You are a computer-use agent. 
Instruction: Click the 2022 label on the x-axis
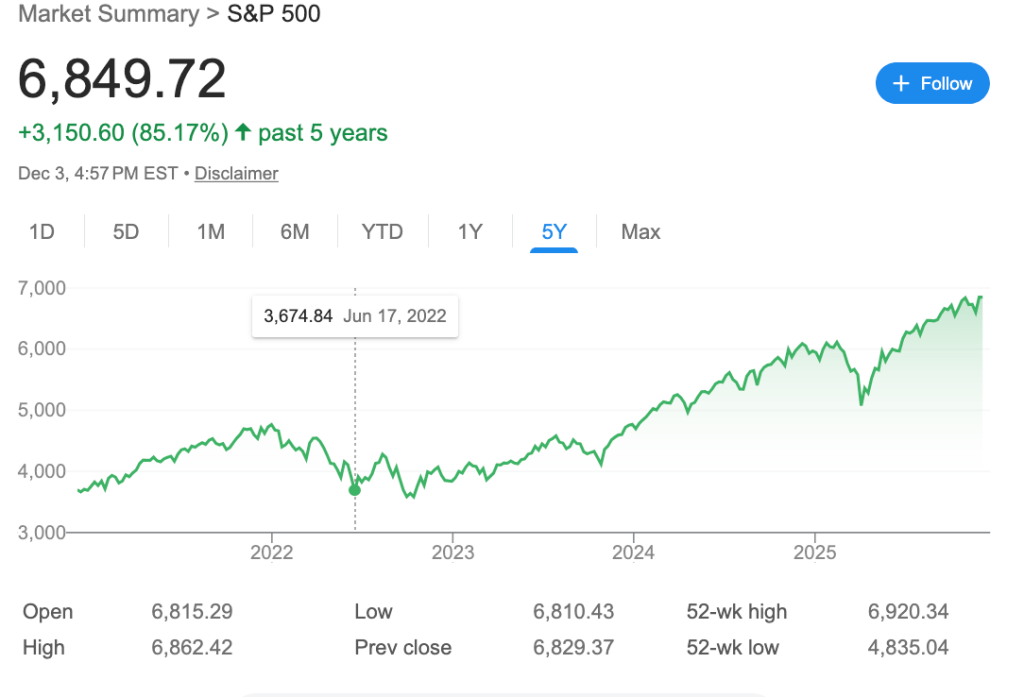(x=272, y=552)
